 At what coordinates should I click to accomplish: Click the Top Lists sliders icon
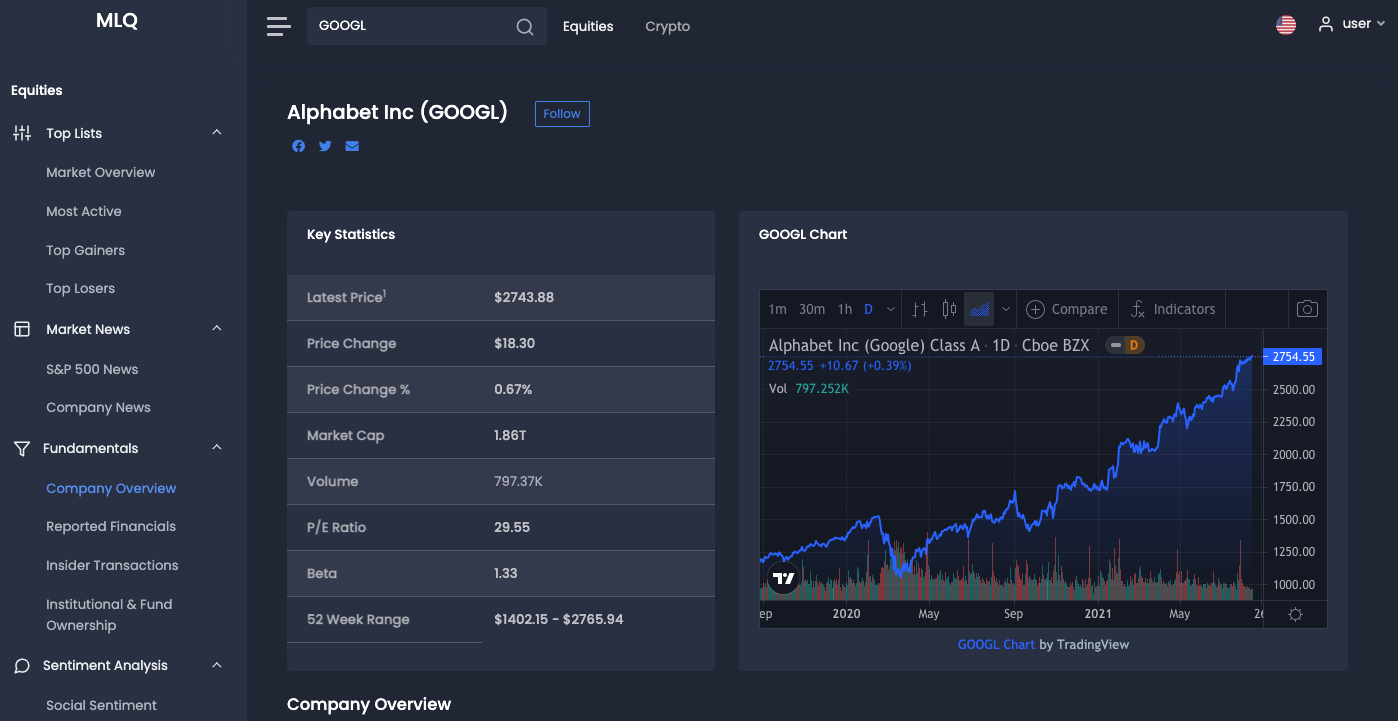22,133
